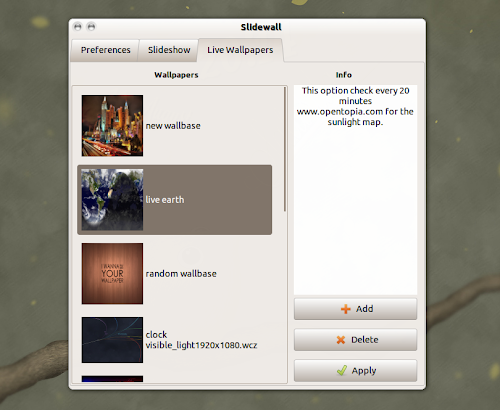Click the Slidewall window title

point(261,27)
